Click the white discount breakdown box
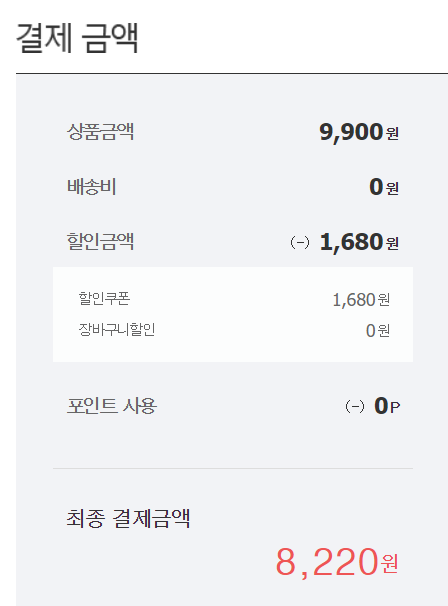This screenshot has height=606, width=448. [233, 314]
